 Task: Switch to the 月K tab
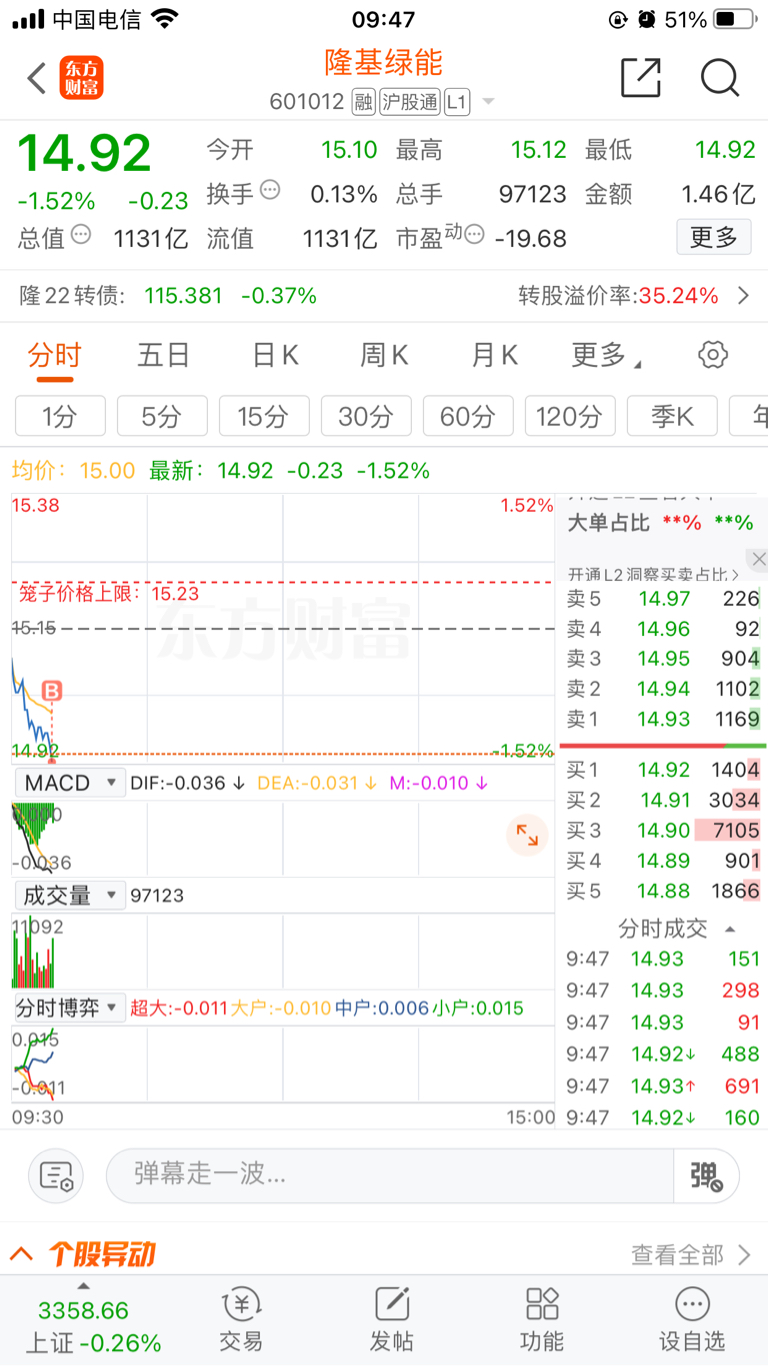pos(494,355)
